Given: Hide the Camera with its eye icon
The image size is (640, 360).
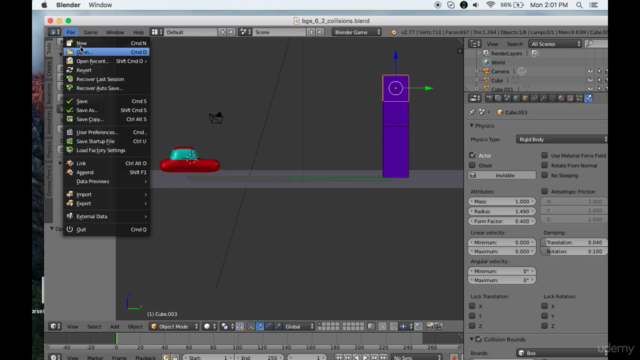Looking at the screenshot, I should point(590,71).
